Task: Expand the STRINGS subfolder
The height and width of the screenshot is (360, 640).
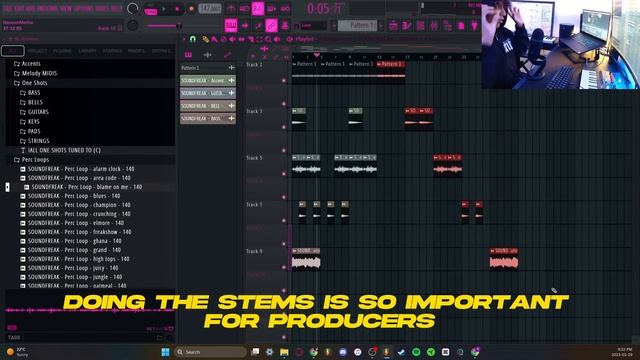Action: click(x=35, y=141)
